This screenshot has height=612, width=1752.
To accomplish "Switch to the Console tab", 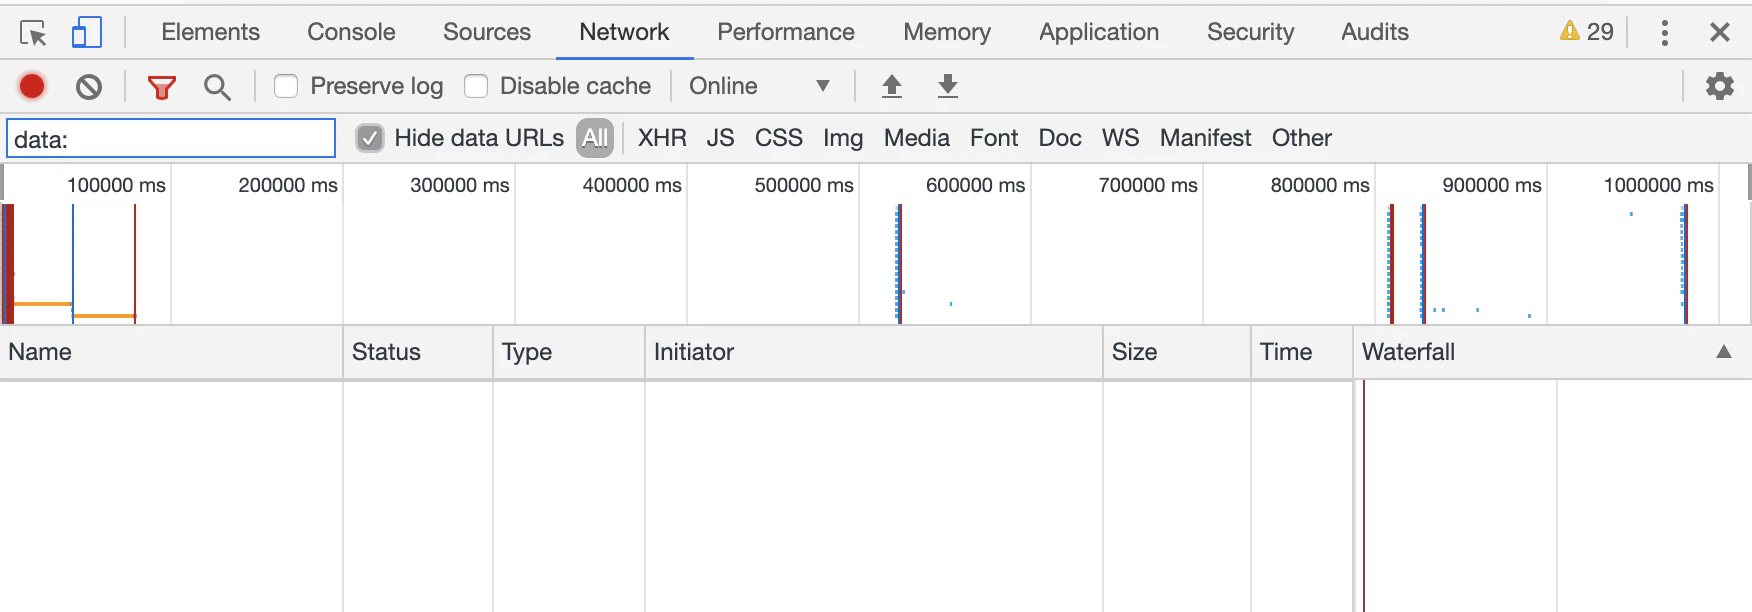I will (x=351, y=32).
